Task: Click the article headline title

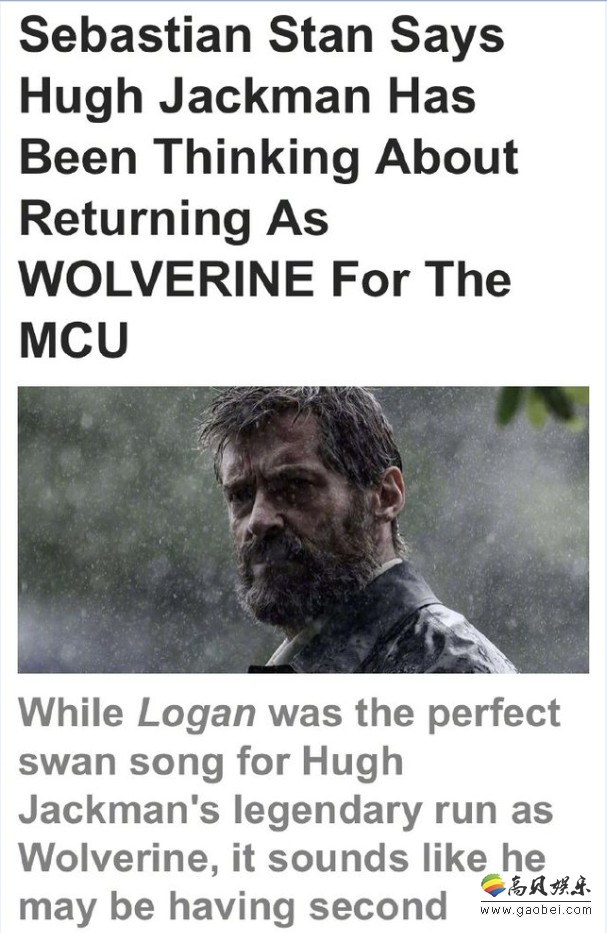Action: [x=269, y=188]
